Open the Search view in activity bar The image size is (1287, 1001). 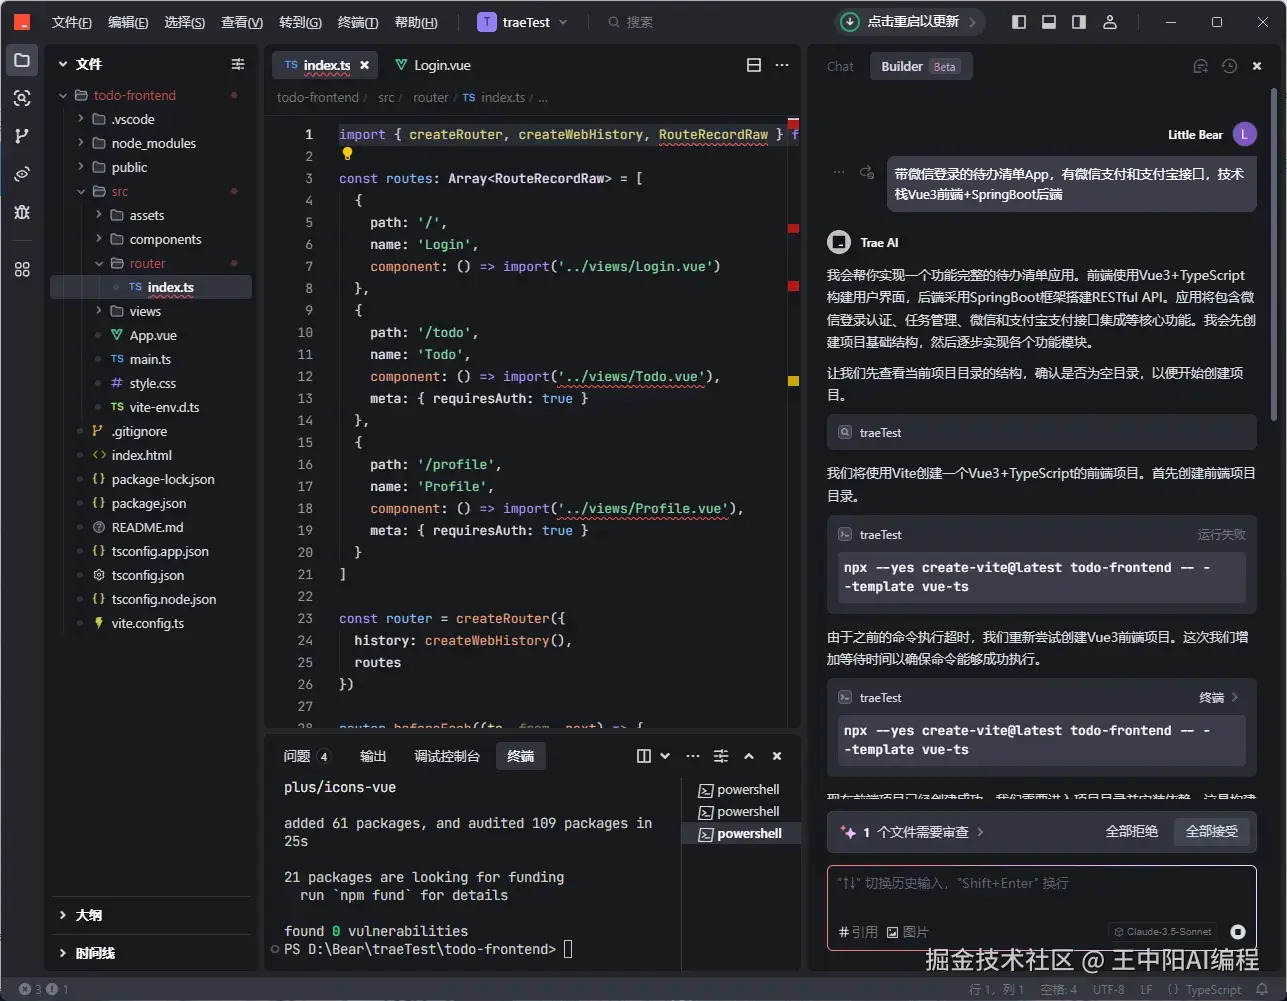click(22, 98)
